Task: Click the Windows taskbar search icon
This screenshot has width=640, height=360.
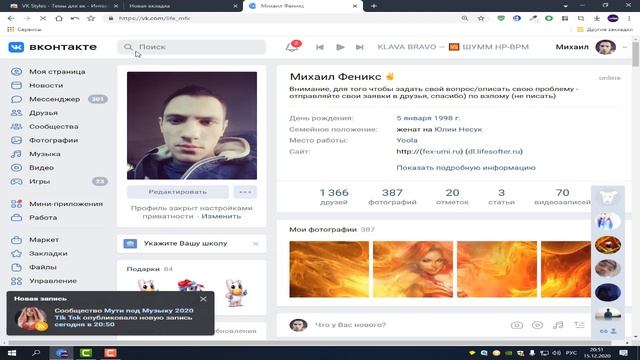Action: 36,353
